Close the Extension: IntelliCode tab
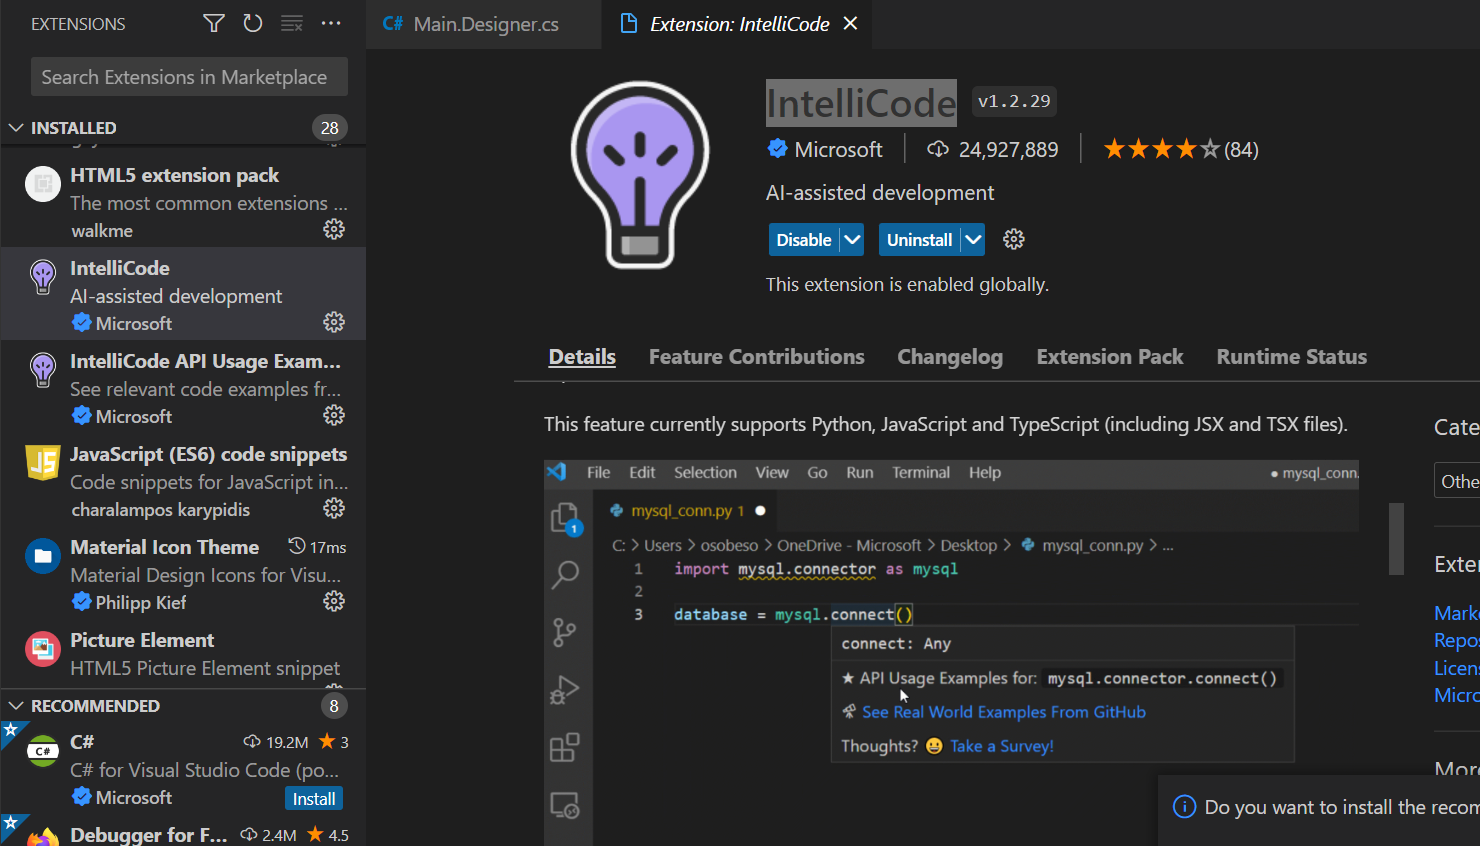 [x=850, y=23]
